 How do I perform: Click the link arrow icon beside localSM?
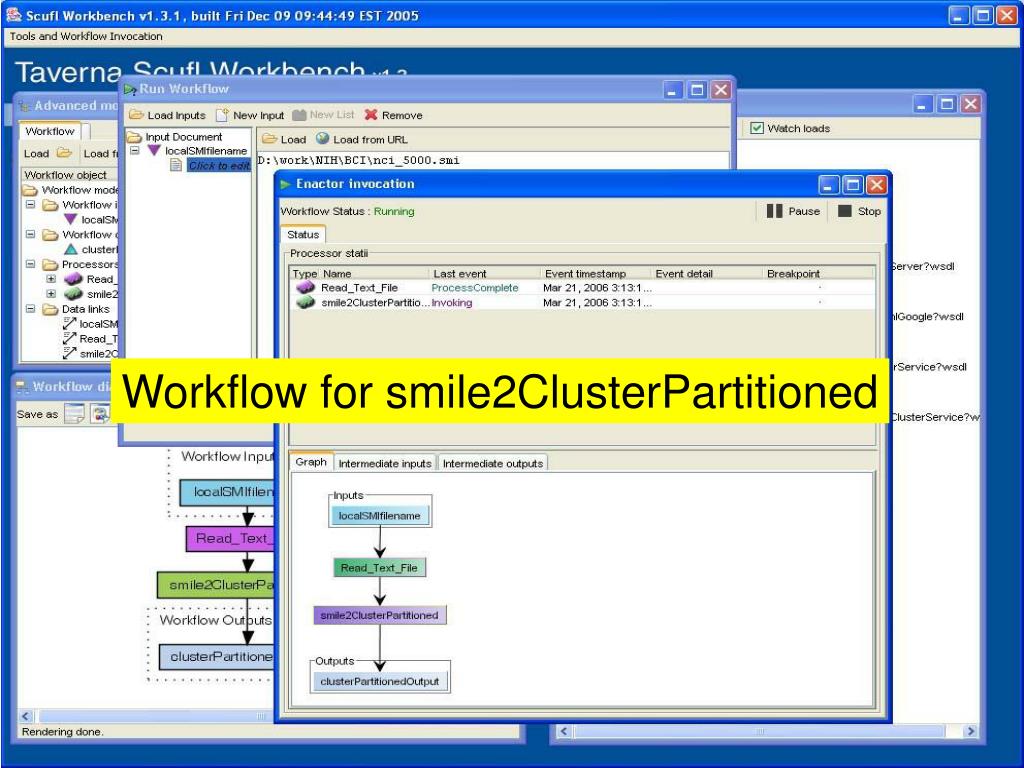pyautogui.click(x=70, y=323)
